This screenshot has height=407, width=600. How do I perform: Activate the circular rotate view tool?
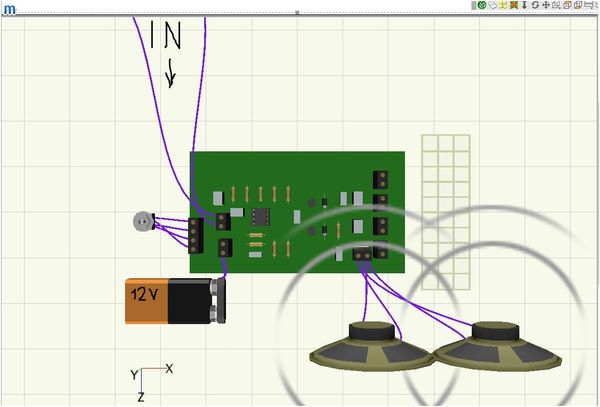click(x=535, y=5)
